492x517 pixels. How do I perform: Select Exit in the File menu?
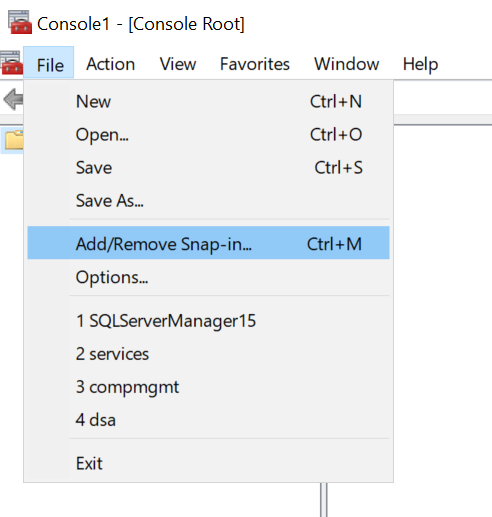(208, 463)
